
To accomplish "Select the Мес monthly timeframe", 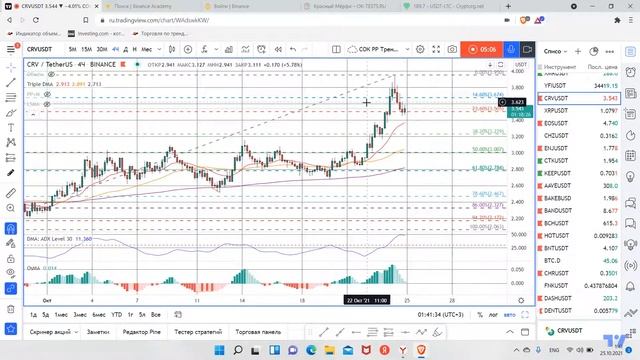I will coord(147,49).
